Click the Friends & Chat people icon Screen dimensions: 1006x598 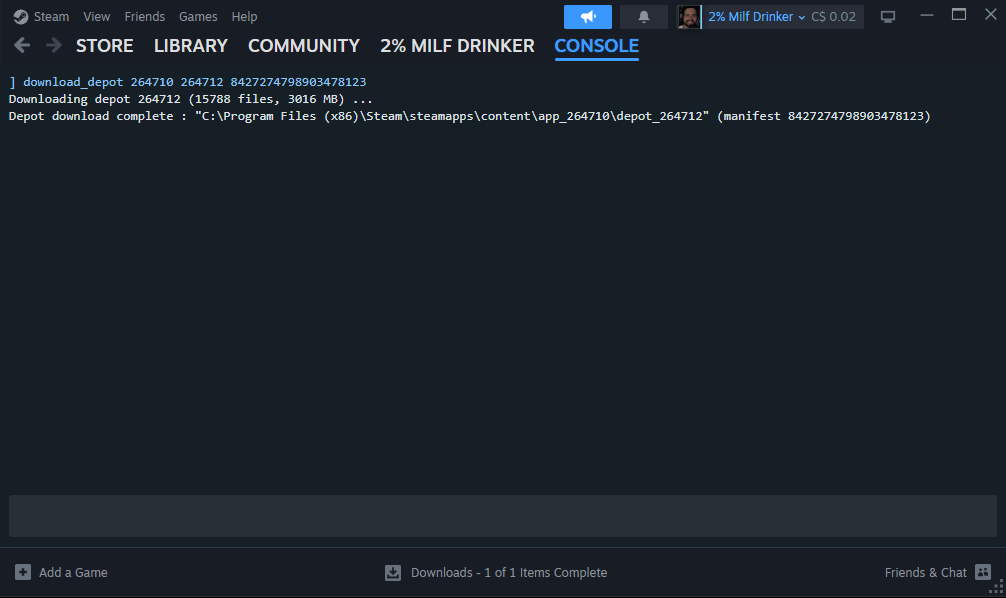pyautogui.click(x=983, y=572)
